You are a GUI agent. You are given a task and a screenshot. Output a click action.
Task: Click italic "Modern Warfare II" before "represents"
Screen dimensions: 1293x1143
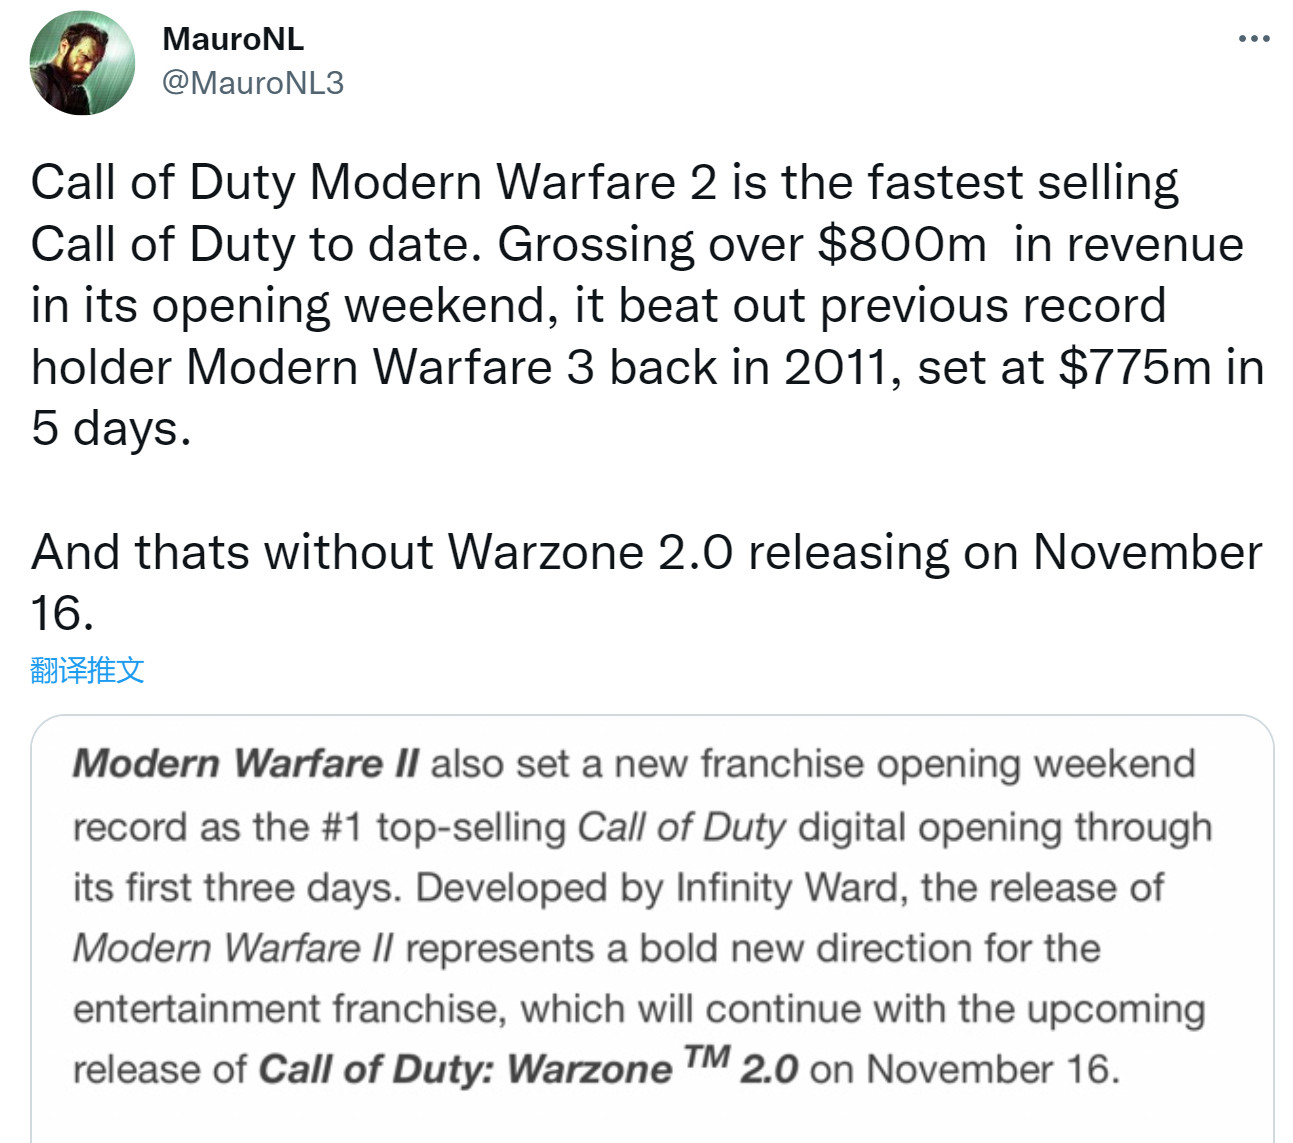tap(233, 948)
